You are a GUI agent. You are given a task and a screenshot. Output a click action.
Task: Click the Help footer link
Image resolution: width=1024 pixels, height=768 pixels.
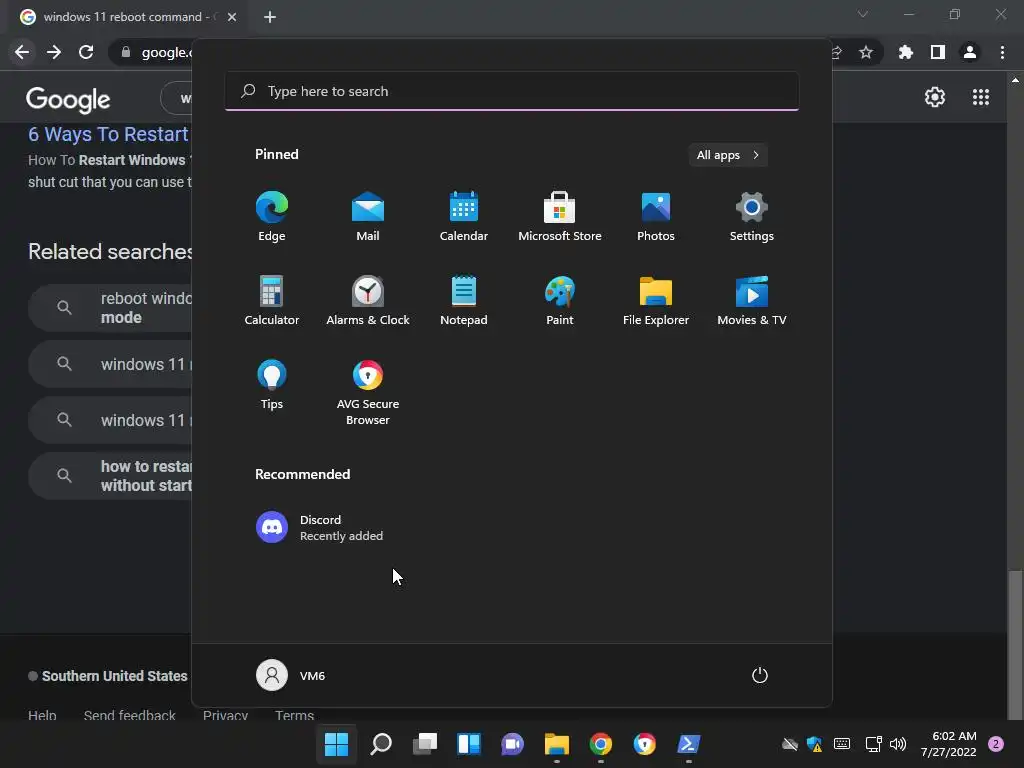click(42, 715)
